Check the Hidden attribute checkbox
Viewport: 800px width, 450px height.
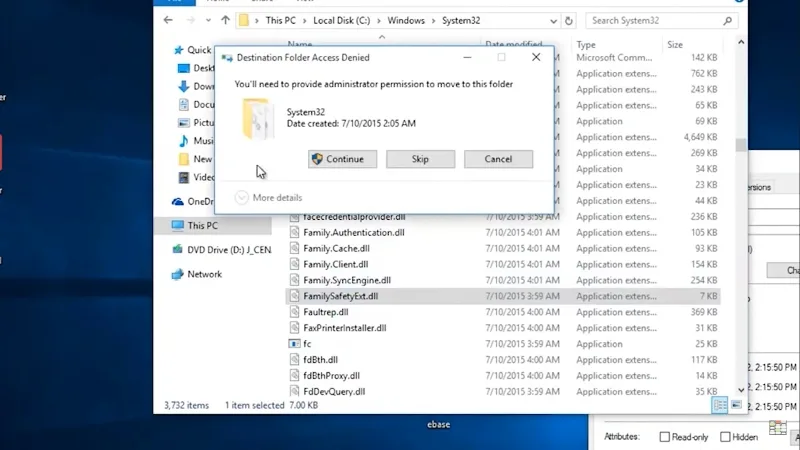(x=725, y=437)
